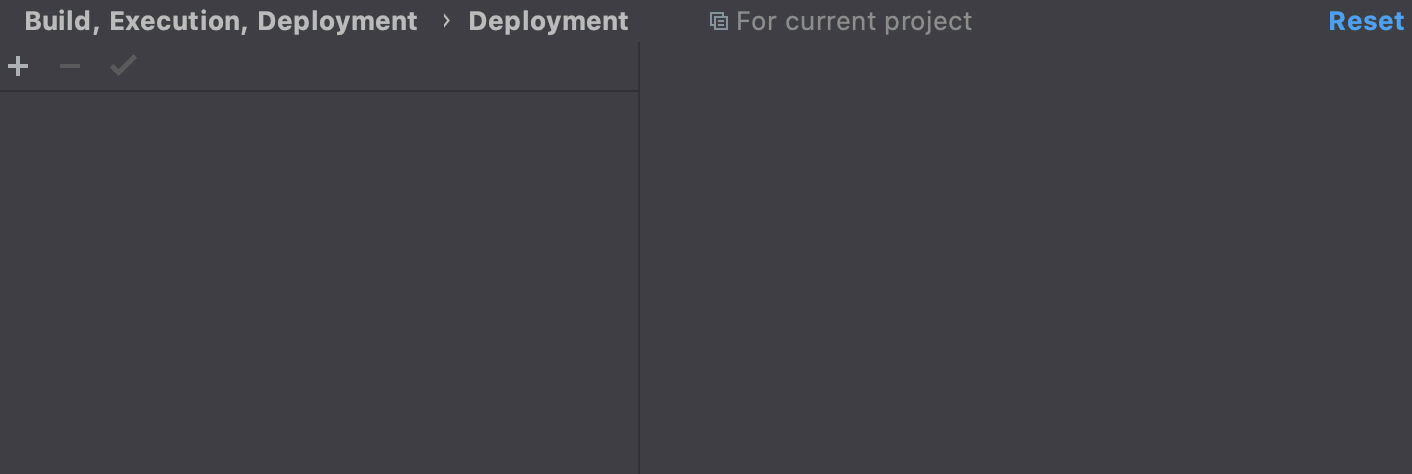The width and height of the screenshot is (1412, 474).
Task: Add a new deployment server with plus icon
Action: coord(18,67)
